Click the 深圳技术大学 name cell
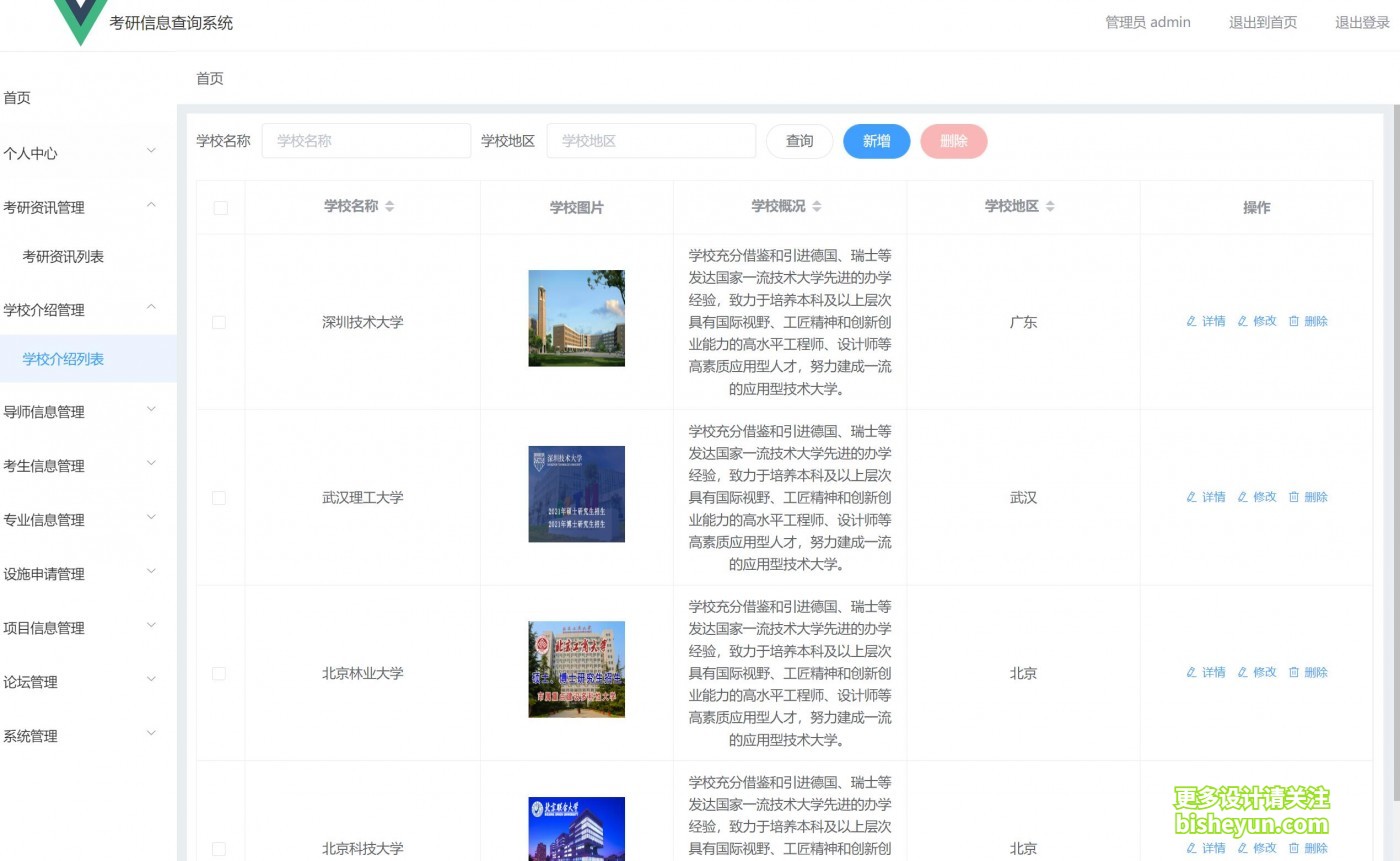 tap(363, 322)
